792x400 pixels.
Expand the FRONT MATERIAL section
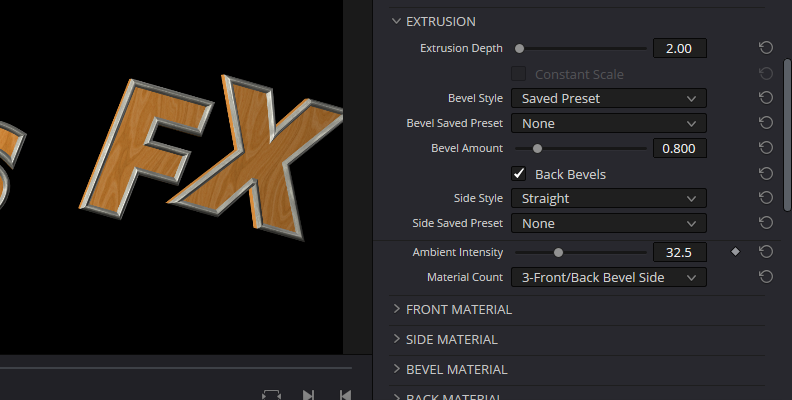[459, 309]
